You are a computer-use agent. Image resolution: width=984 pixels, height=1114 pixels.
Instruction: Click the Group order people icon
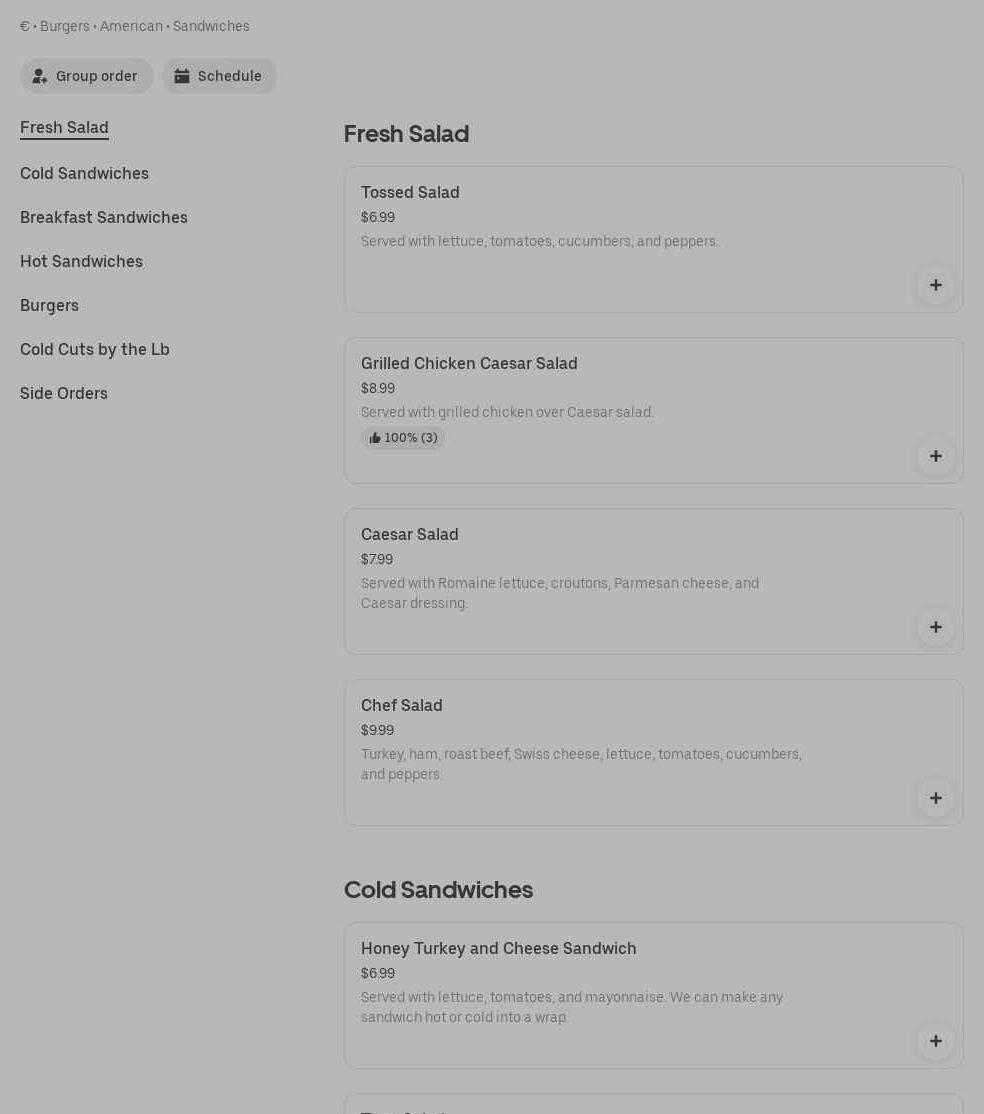coord(40,76)
